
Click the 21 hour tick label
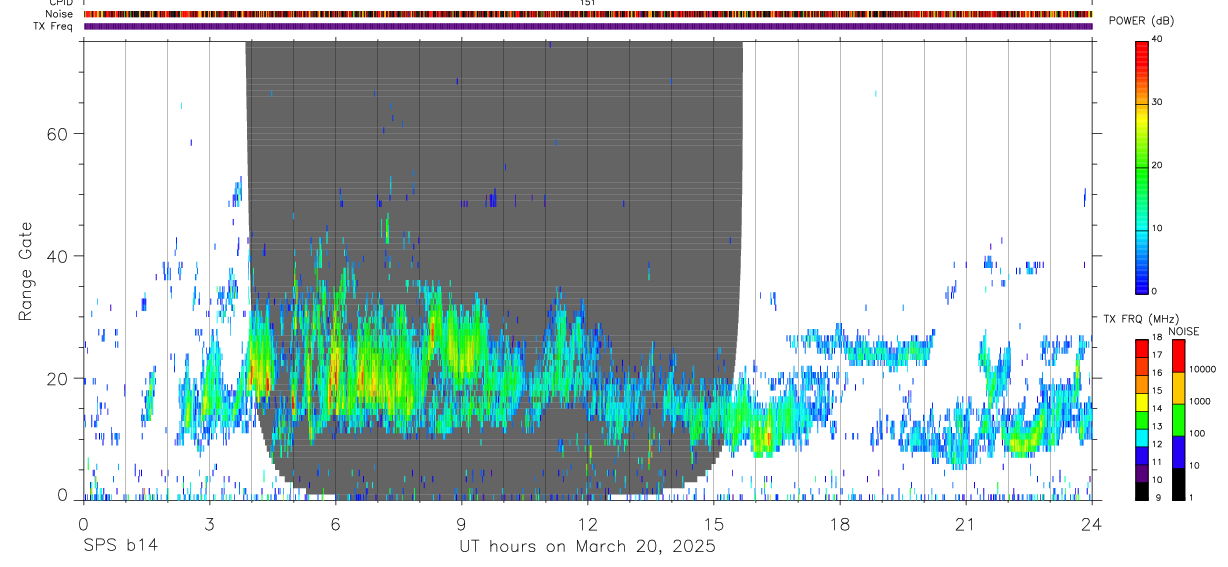coord(966,523)
